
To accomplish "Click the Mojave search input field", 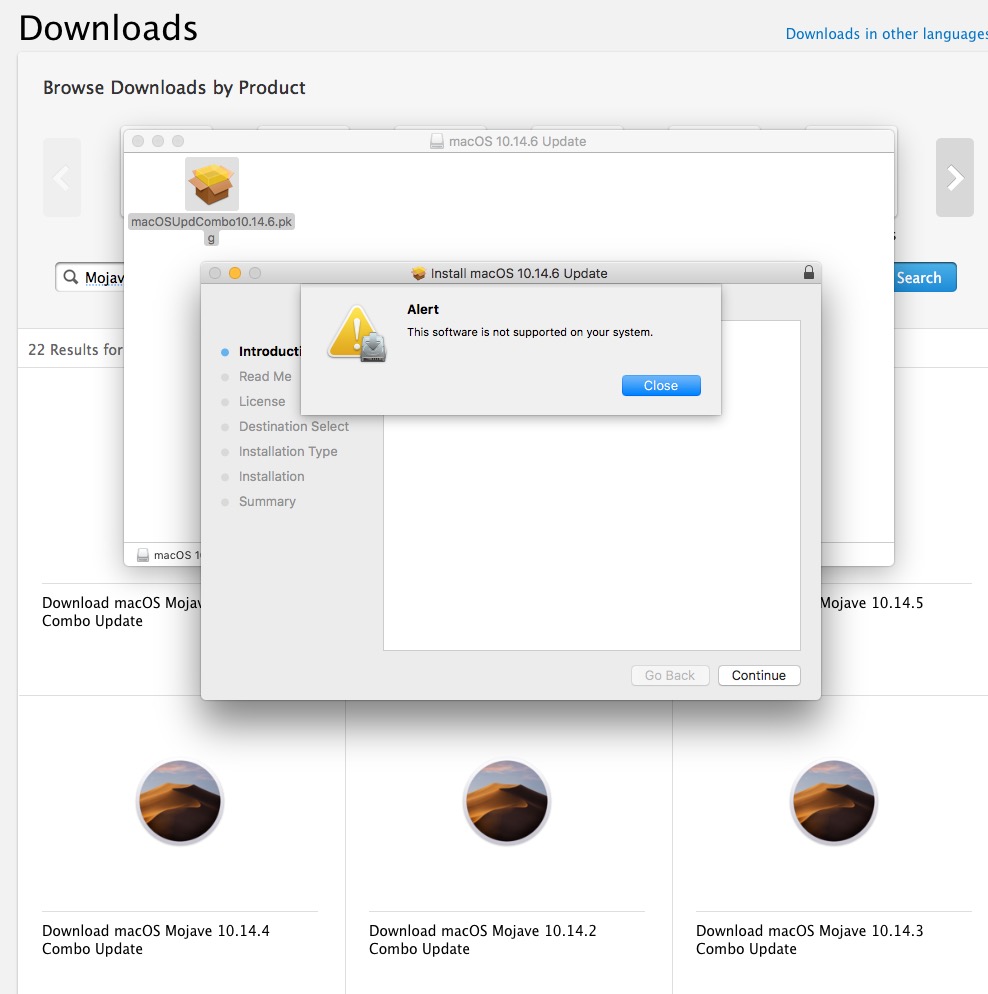I will 90,277.
